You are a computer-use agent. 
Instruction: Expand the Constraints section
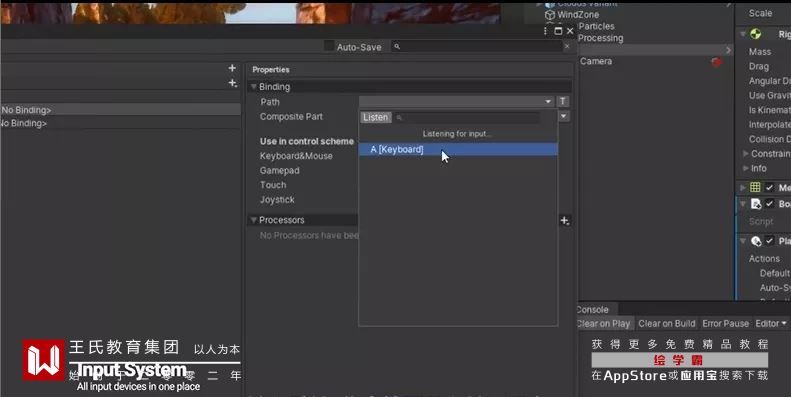click(746, 153)
